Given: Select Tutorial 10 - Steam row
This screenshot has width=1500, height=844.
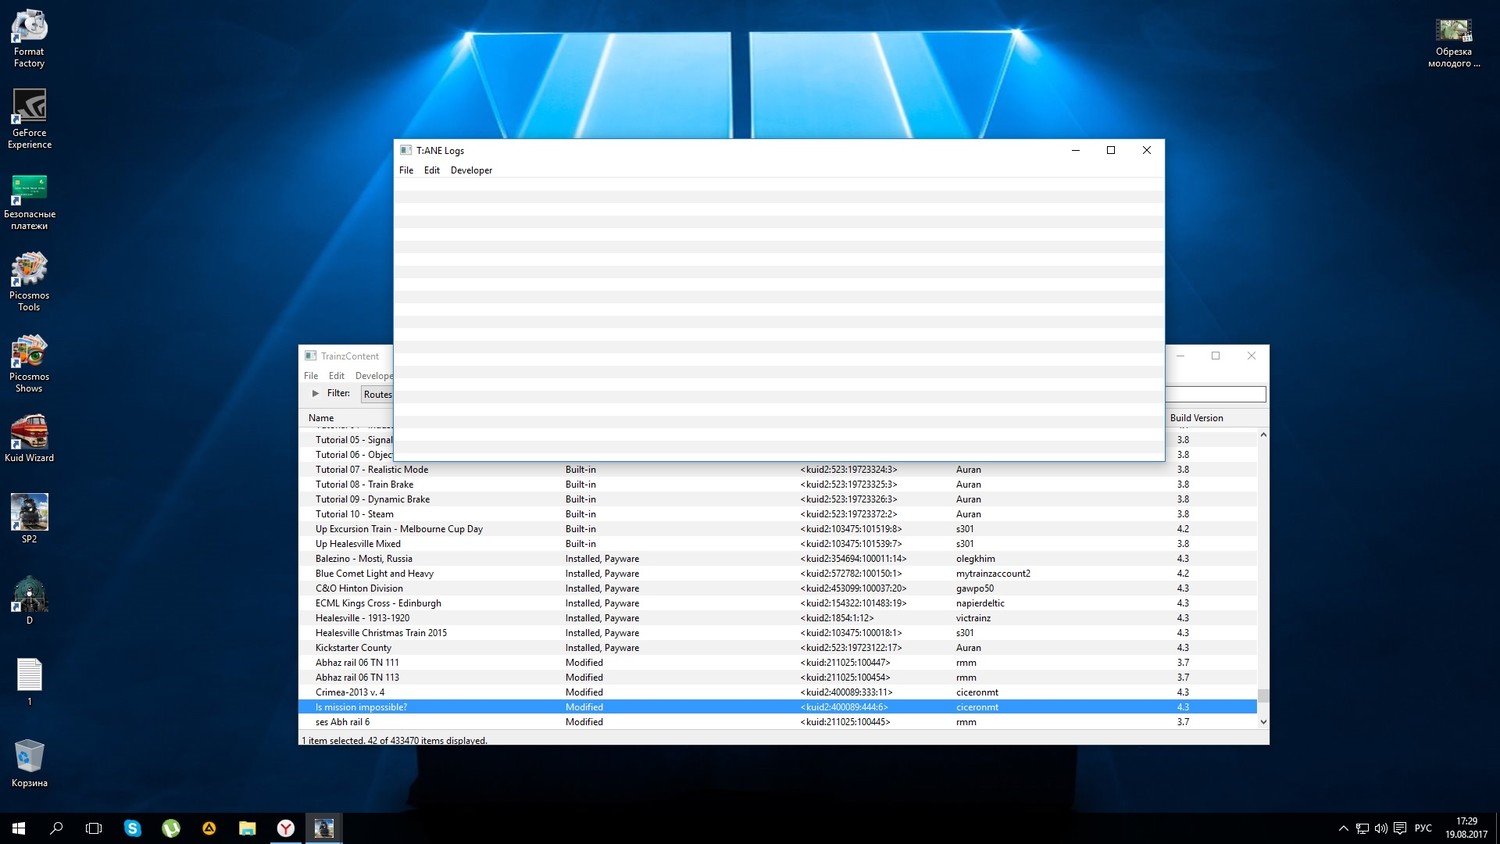Looking at the screenshot, I should coord(778,514).
